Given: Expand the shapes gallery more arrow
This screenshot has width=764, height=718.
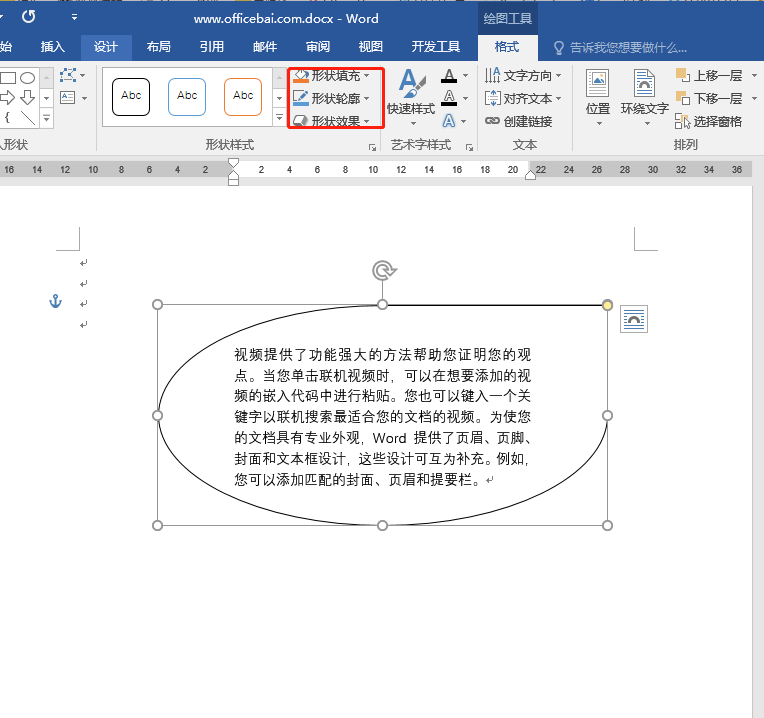Looking at the screenshot, I should 46,118.
